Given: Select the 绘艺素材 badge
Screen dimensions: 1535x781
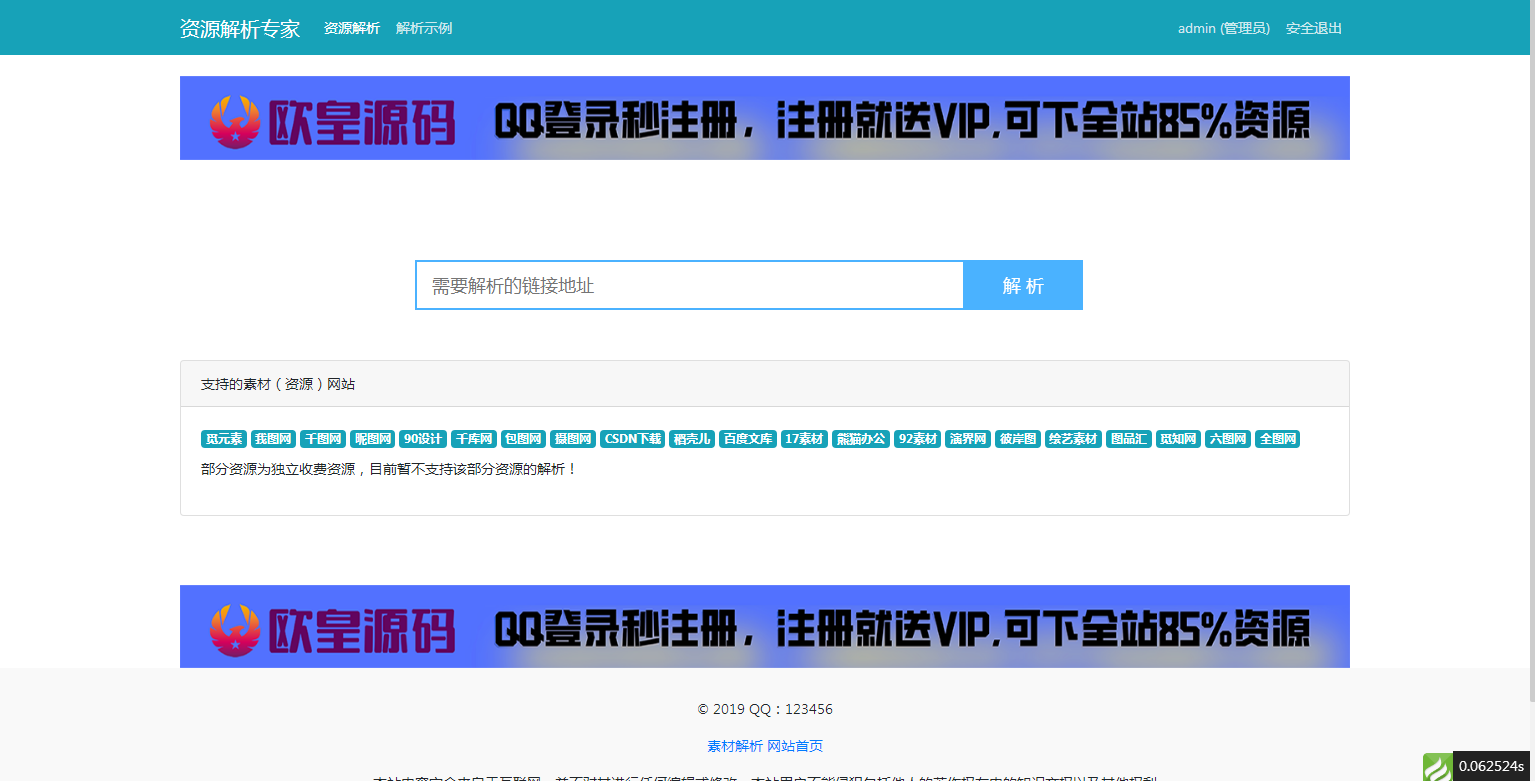Looking at the screenshot, I should point(1074,438).
